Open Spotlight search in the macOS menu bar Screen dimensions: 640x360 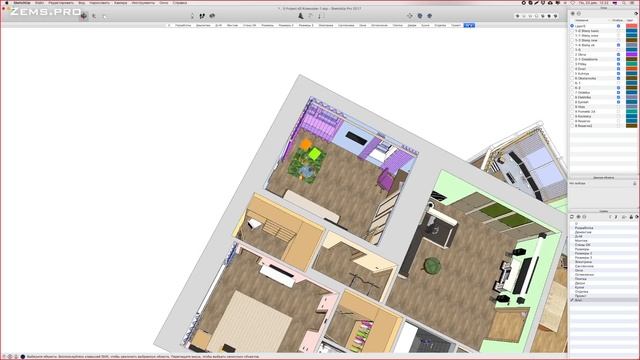coord(624,2)
